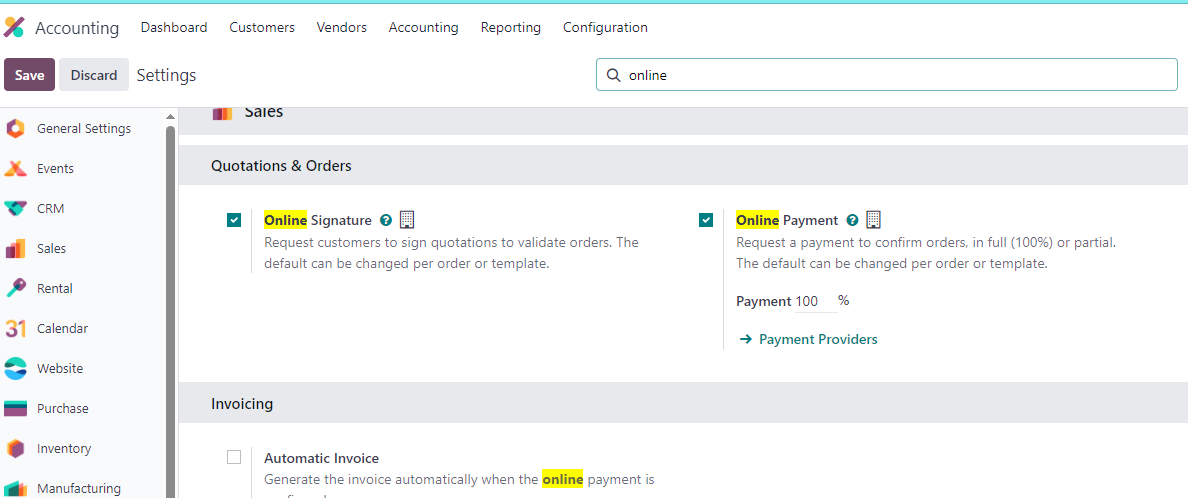
Task: Open the Customers menu
Action: [x=261, y=27]
